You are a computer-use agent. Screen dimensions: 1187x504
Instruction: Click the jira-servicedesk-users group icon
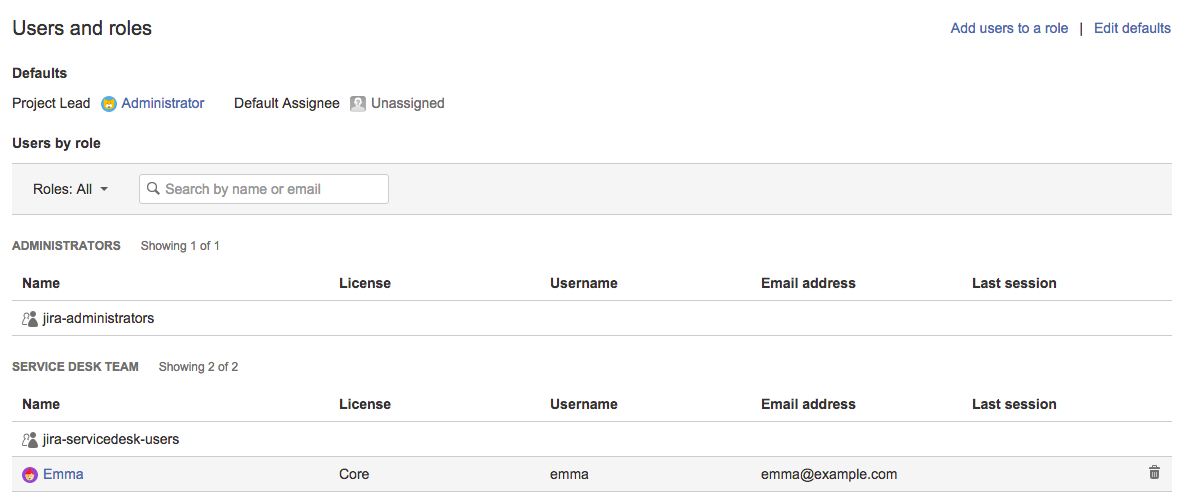click(x=30, y=439)
